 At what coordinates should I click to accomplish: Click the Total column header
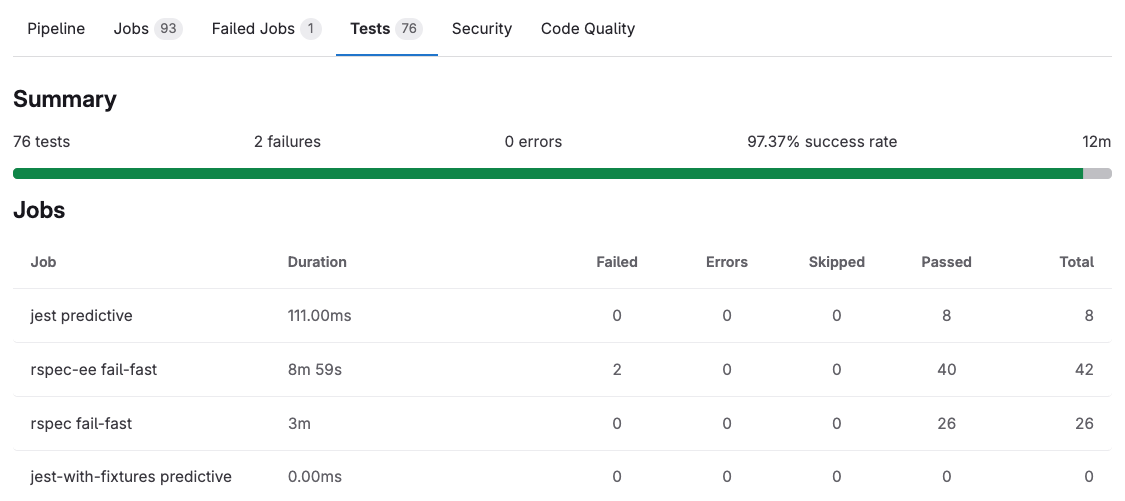[x=1076, y=262]
